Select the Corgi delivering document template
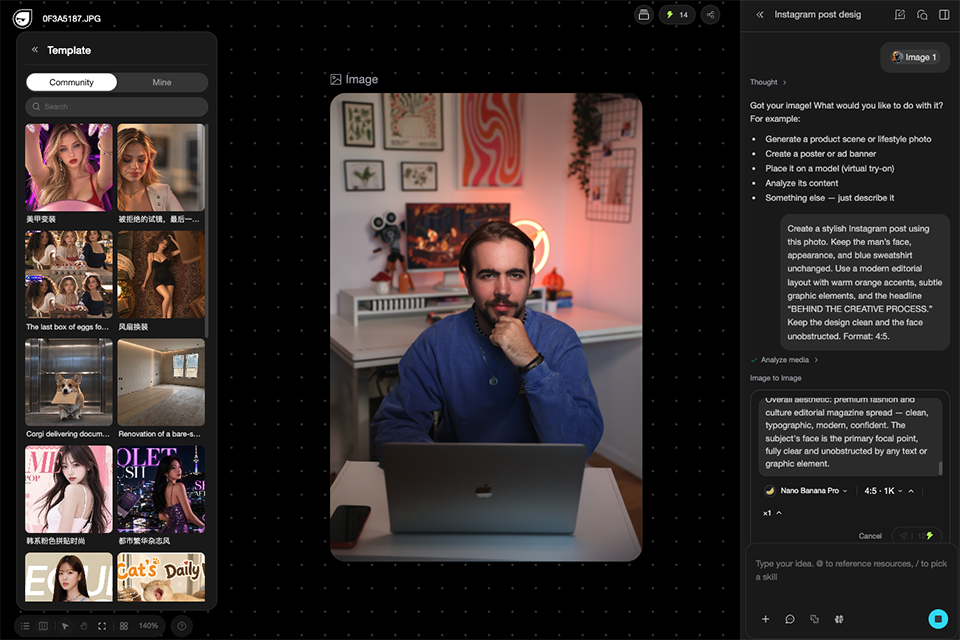960x640 pixels. coord(69,382)
